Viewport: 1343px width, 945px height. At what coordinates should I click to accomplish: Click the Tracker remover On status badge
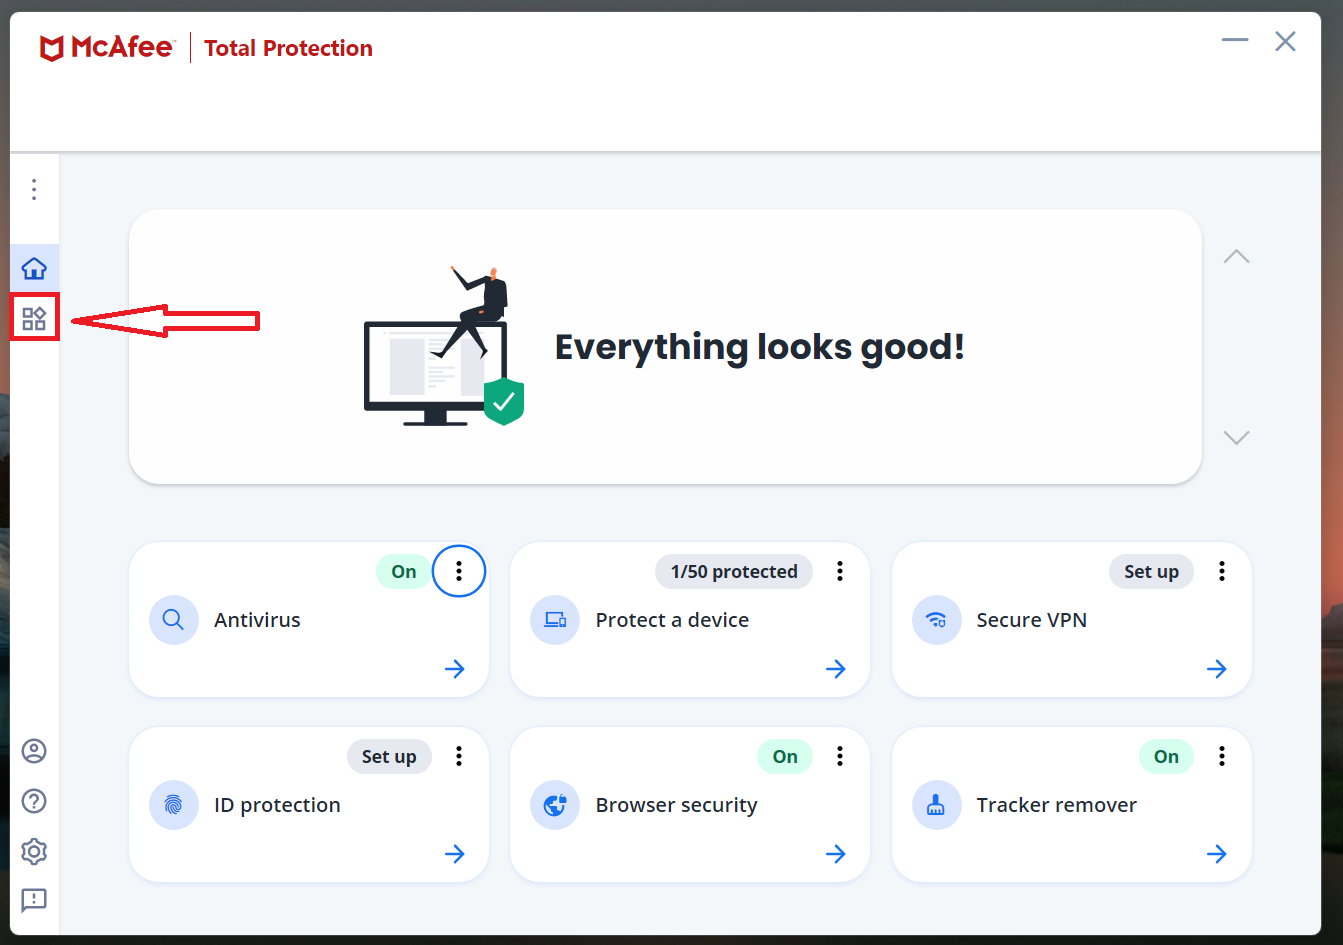pyautogui.click(x=1166, y=757)
